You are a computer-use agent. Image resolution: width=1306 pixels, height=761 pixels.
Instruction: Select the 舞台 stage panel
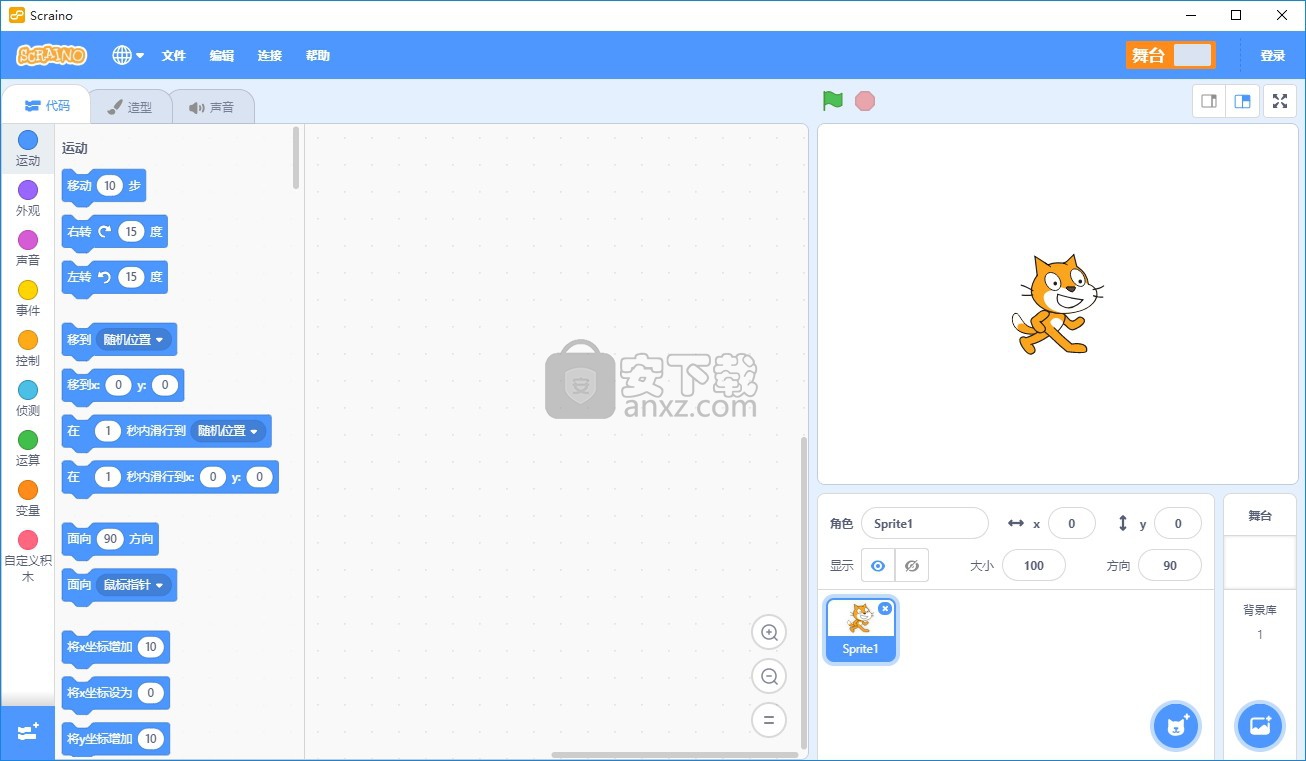pyautogui.click(x=1260, y=516)
